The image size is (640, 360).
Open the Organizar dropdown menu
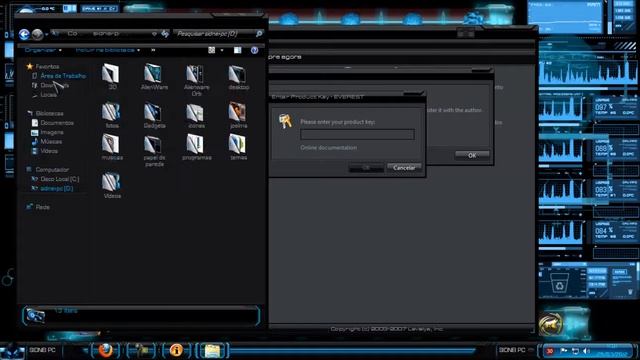[43, 50]
